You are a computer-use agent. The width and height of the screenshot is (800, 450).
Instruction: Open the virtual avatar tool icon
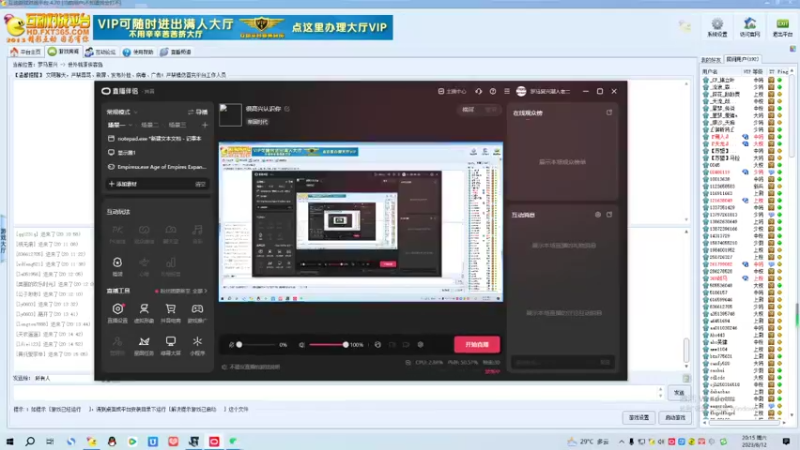[144, 312]
